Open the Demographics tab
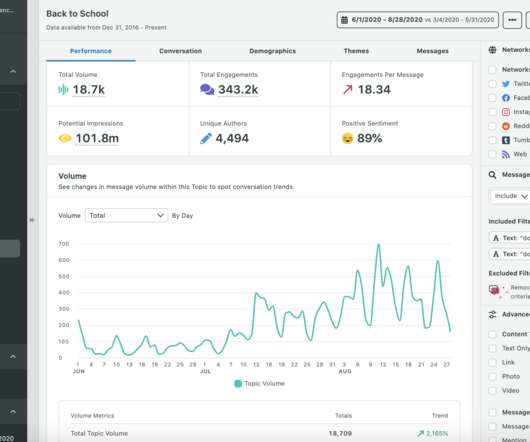The height and width of the screenshot is (442, 530). click(x=272, y=51)
